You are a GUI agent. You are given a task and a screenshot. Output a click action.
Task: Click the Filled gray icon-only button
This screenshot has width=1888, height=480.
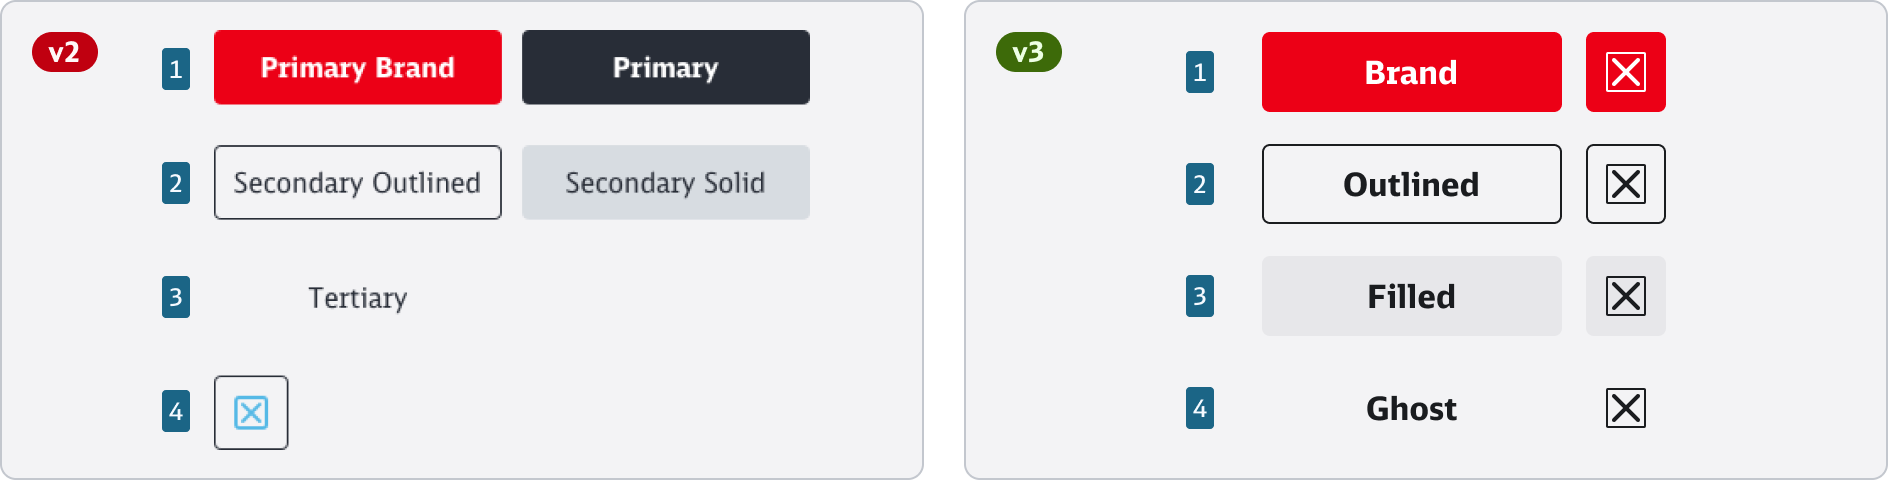[1625, 296]
